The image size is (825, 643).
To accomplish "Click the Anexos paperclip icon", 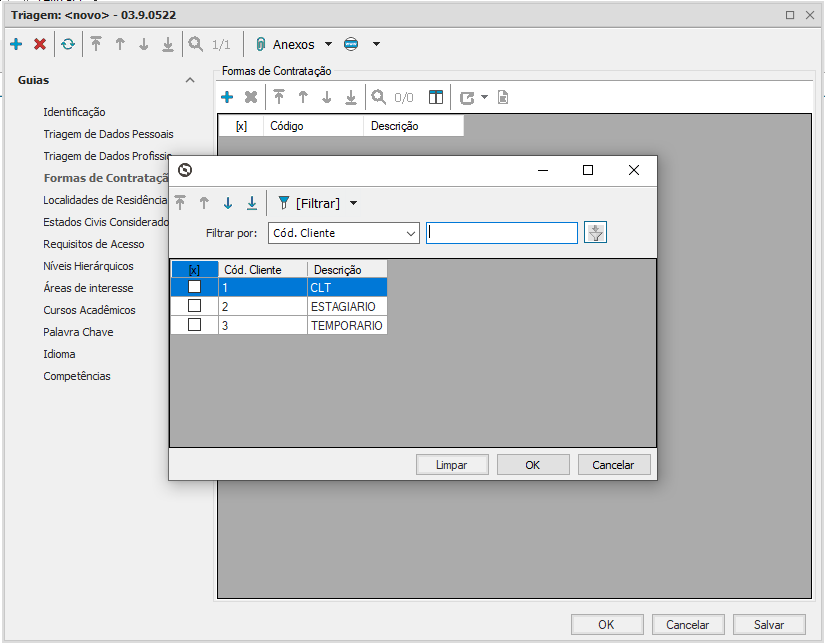I will point(260,44).
